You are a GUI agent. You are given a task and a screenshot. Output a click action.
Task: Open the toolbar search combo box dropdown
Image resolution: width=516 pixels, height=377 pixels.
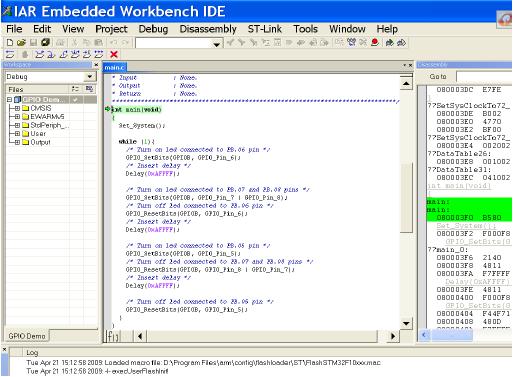click(x=217, y=43)
